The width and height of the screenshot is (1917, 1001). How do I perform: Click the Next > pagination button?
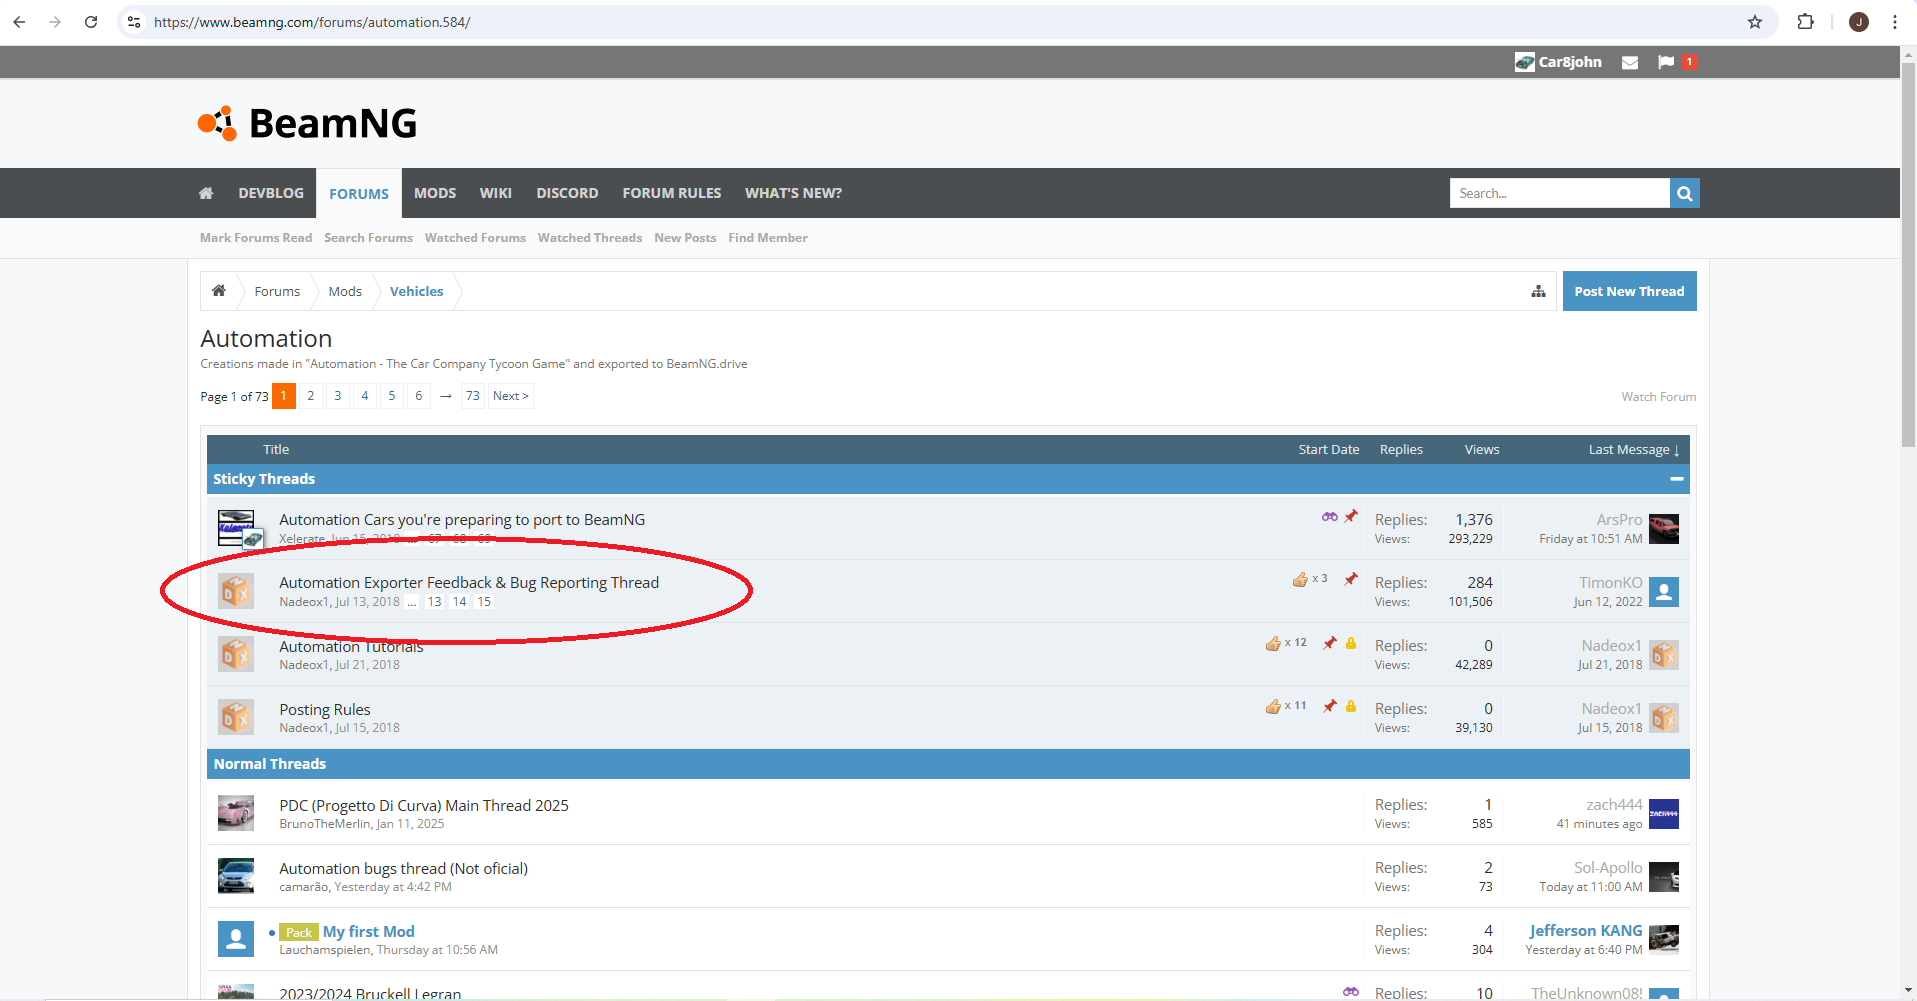point(510,396)
